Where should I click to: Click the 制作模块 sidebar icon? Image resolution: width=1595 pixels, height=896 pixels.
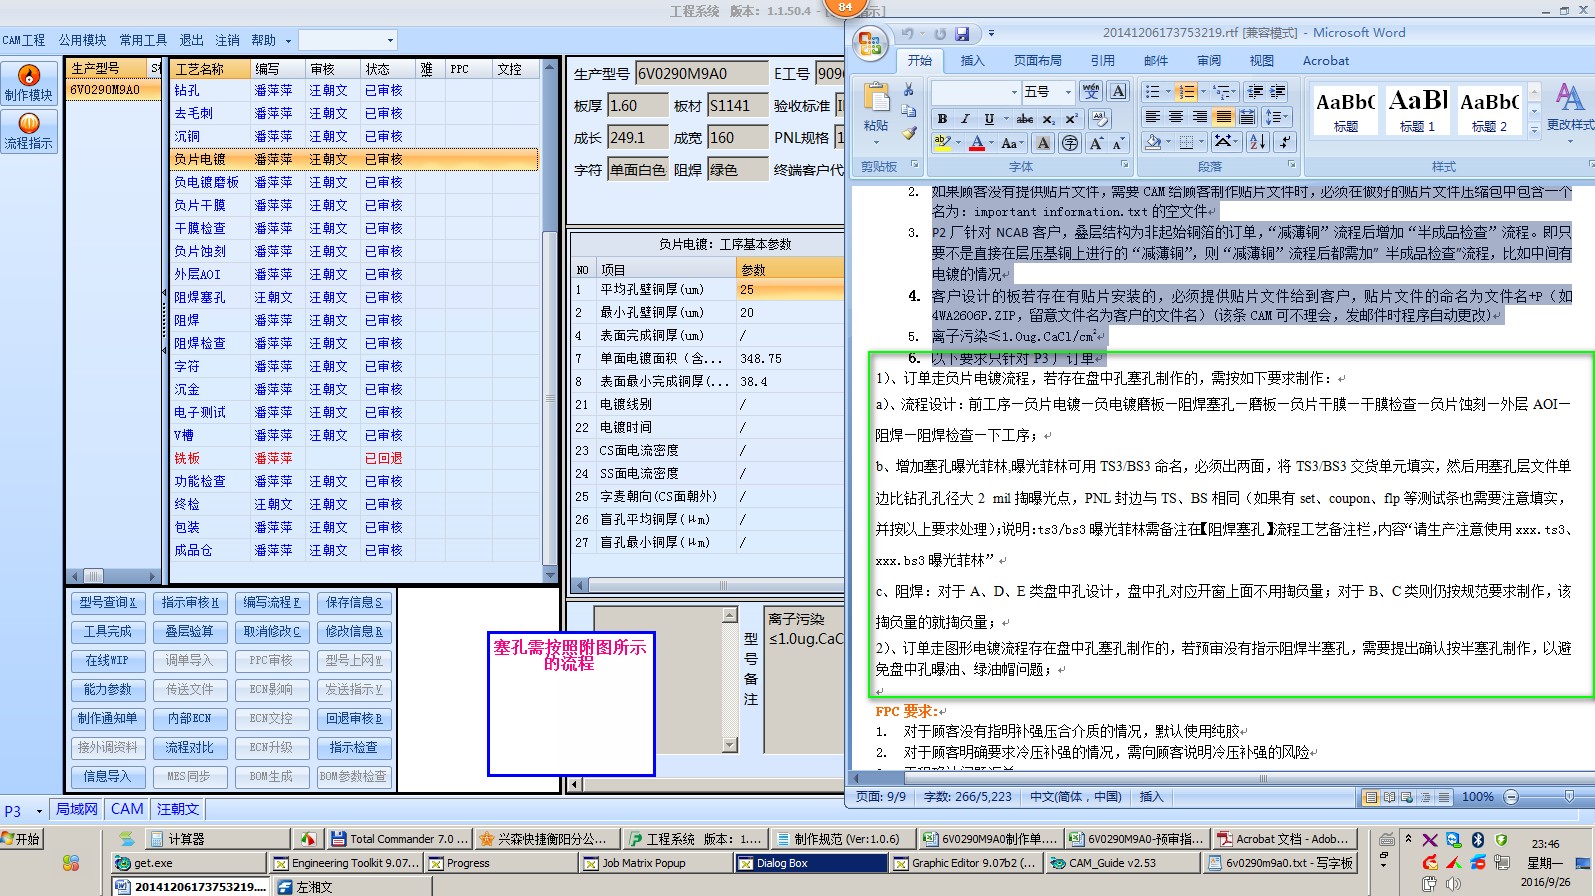(x=29, y=83)
